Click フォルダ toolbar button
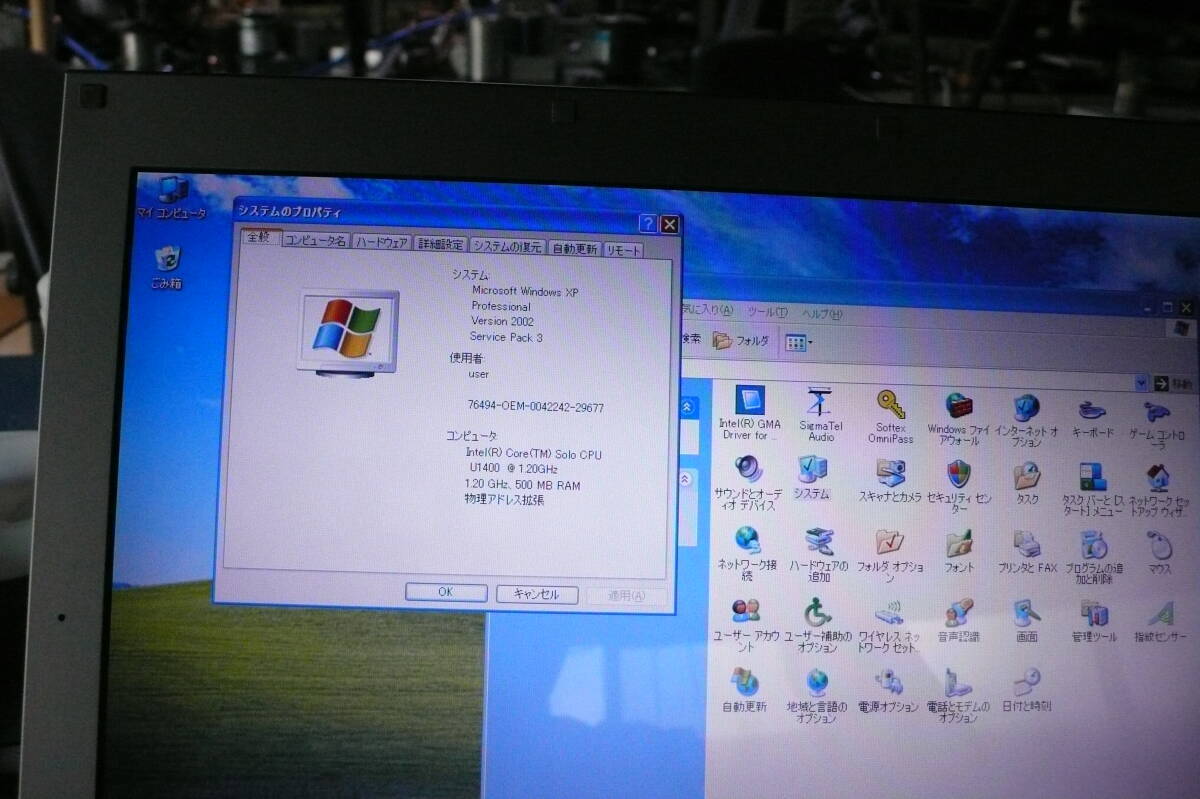This screenshot has width=1200, height=799. point(741,341)
